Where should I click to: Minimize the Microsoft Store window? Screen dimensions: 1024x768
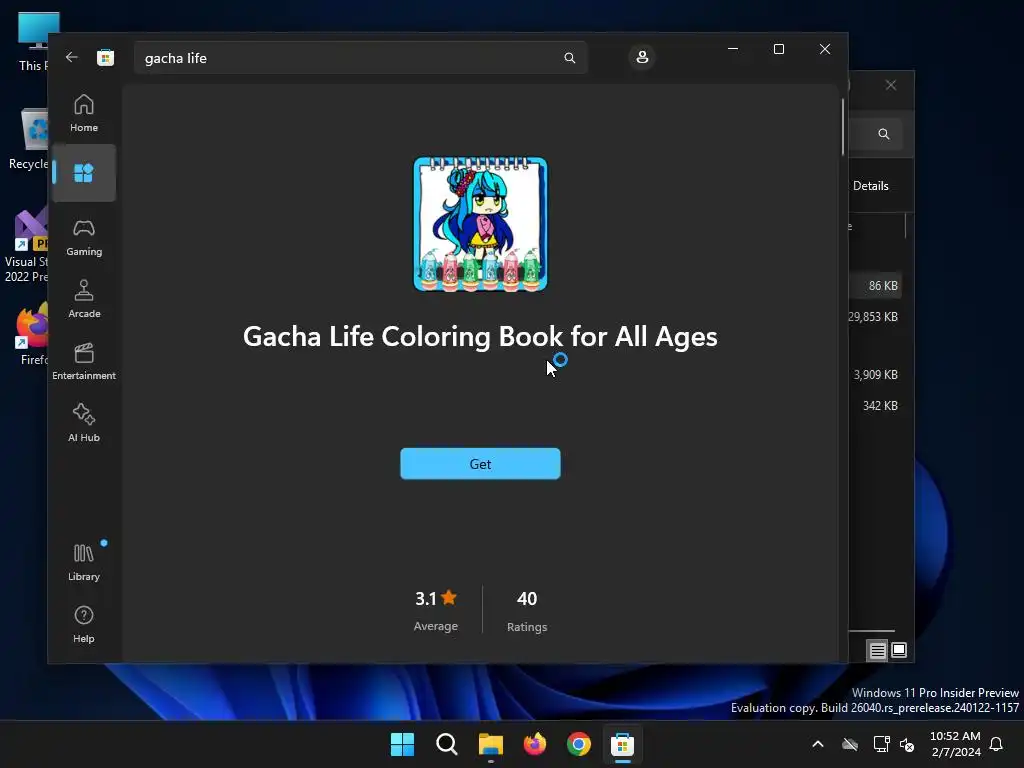pyautogui.click(x=733, y=49)
